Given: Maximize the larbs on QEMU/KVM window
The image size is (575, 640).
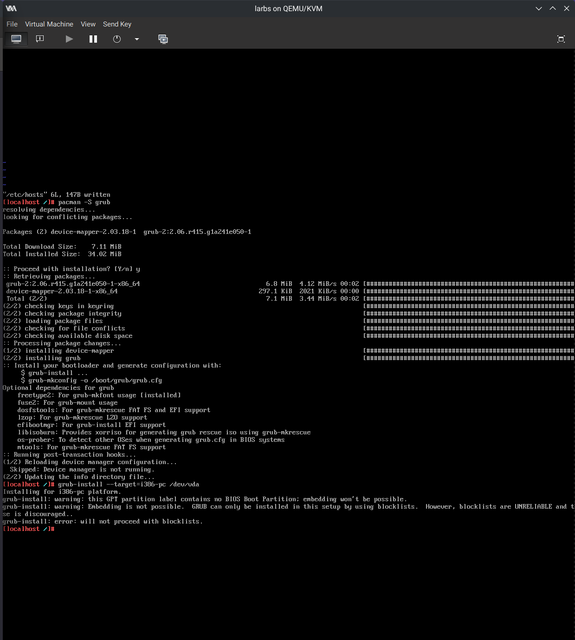Looking at the screenshot, I should [x=553, y=8].
